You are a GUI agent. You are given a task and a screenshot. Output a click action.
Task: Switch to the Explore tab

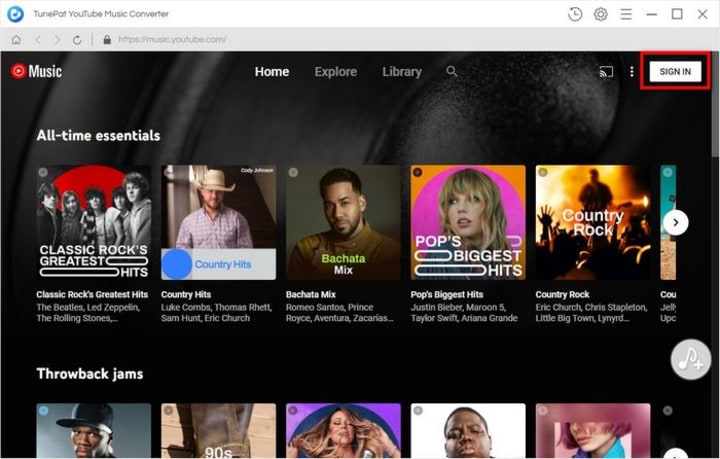(336, 72)
